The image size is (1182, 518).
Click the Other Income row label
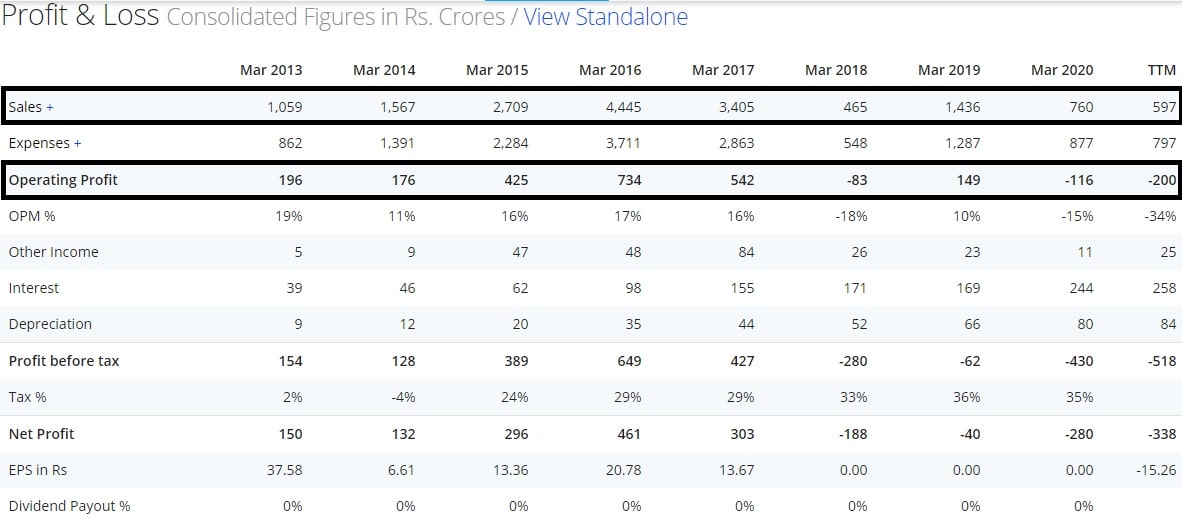pyautogui.click(x=54, y=252)
